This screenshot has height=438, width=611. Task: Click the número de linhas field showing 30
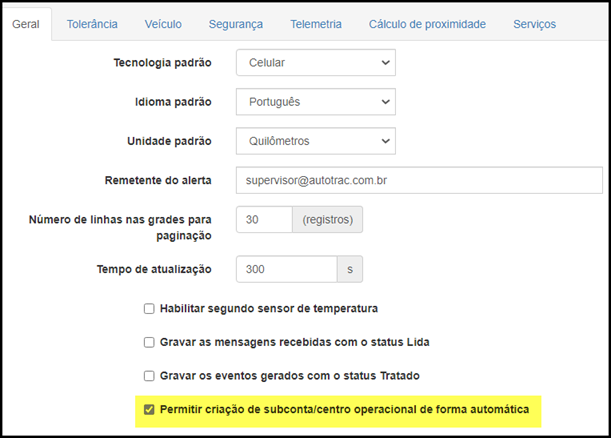(264, 220)
